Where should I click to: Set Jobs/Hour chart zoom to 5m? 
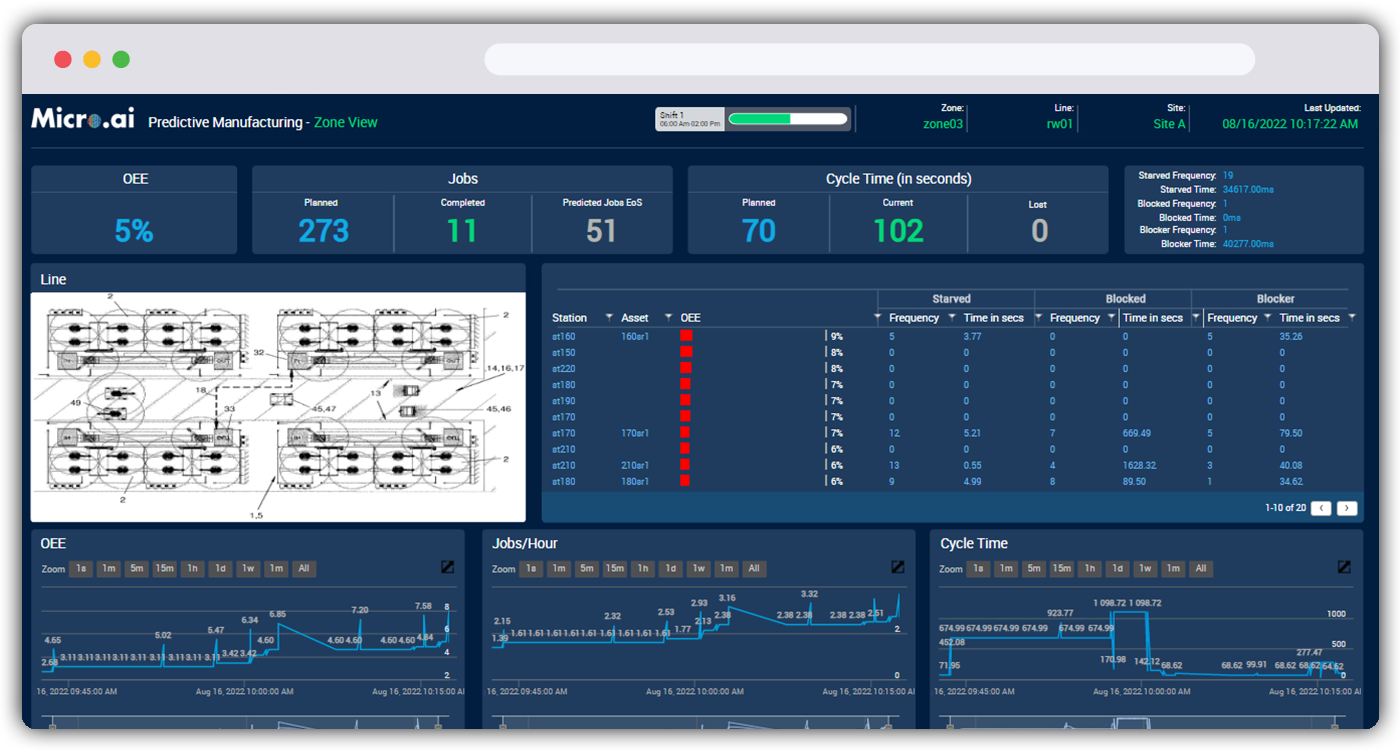(x=587, y=569)
